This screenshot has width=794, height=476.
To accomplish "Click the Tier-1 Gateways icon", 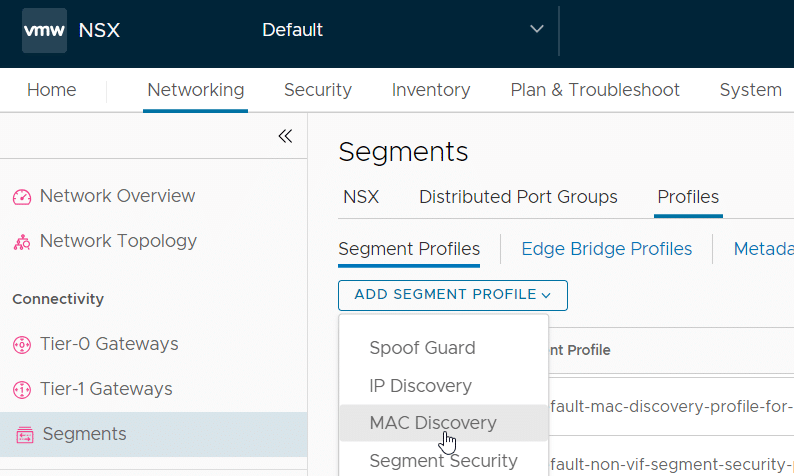I will pyautogui.click(x=22, y=390).
